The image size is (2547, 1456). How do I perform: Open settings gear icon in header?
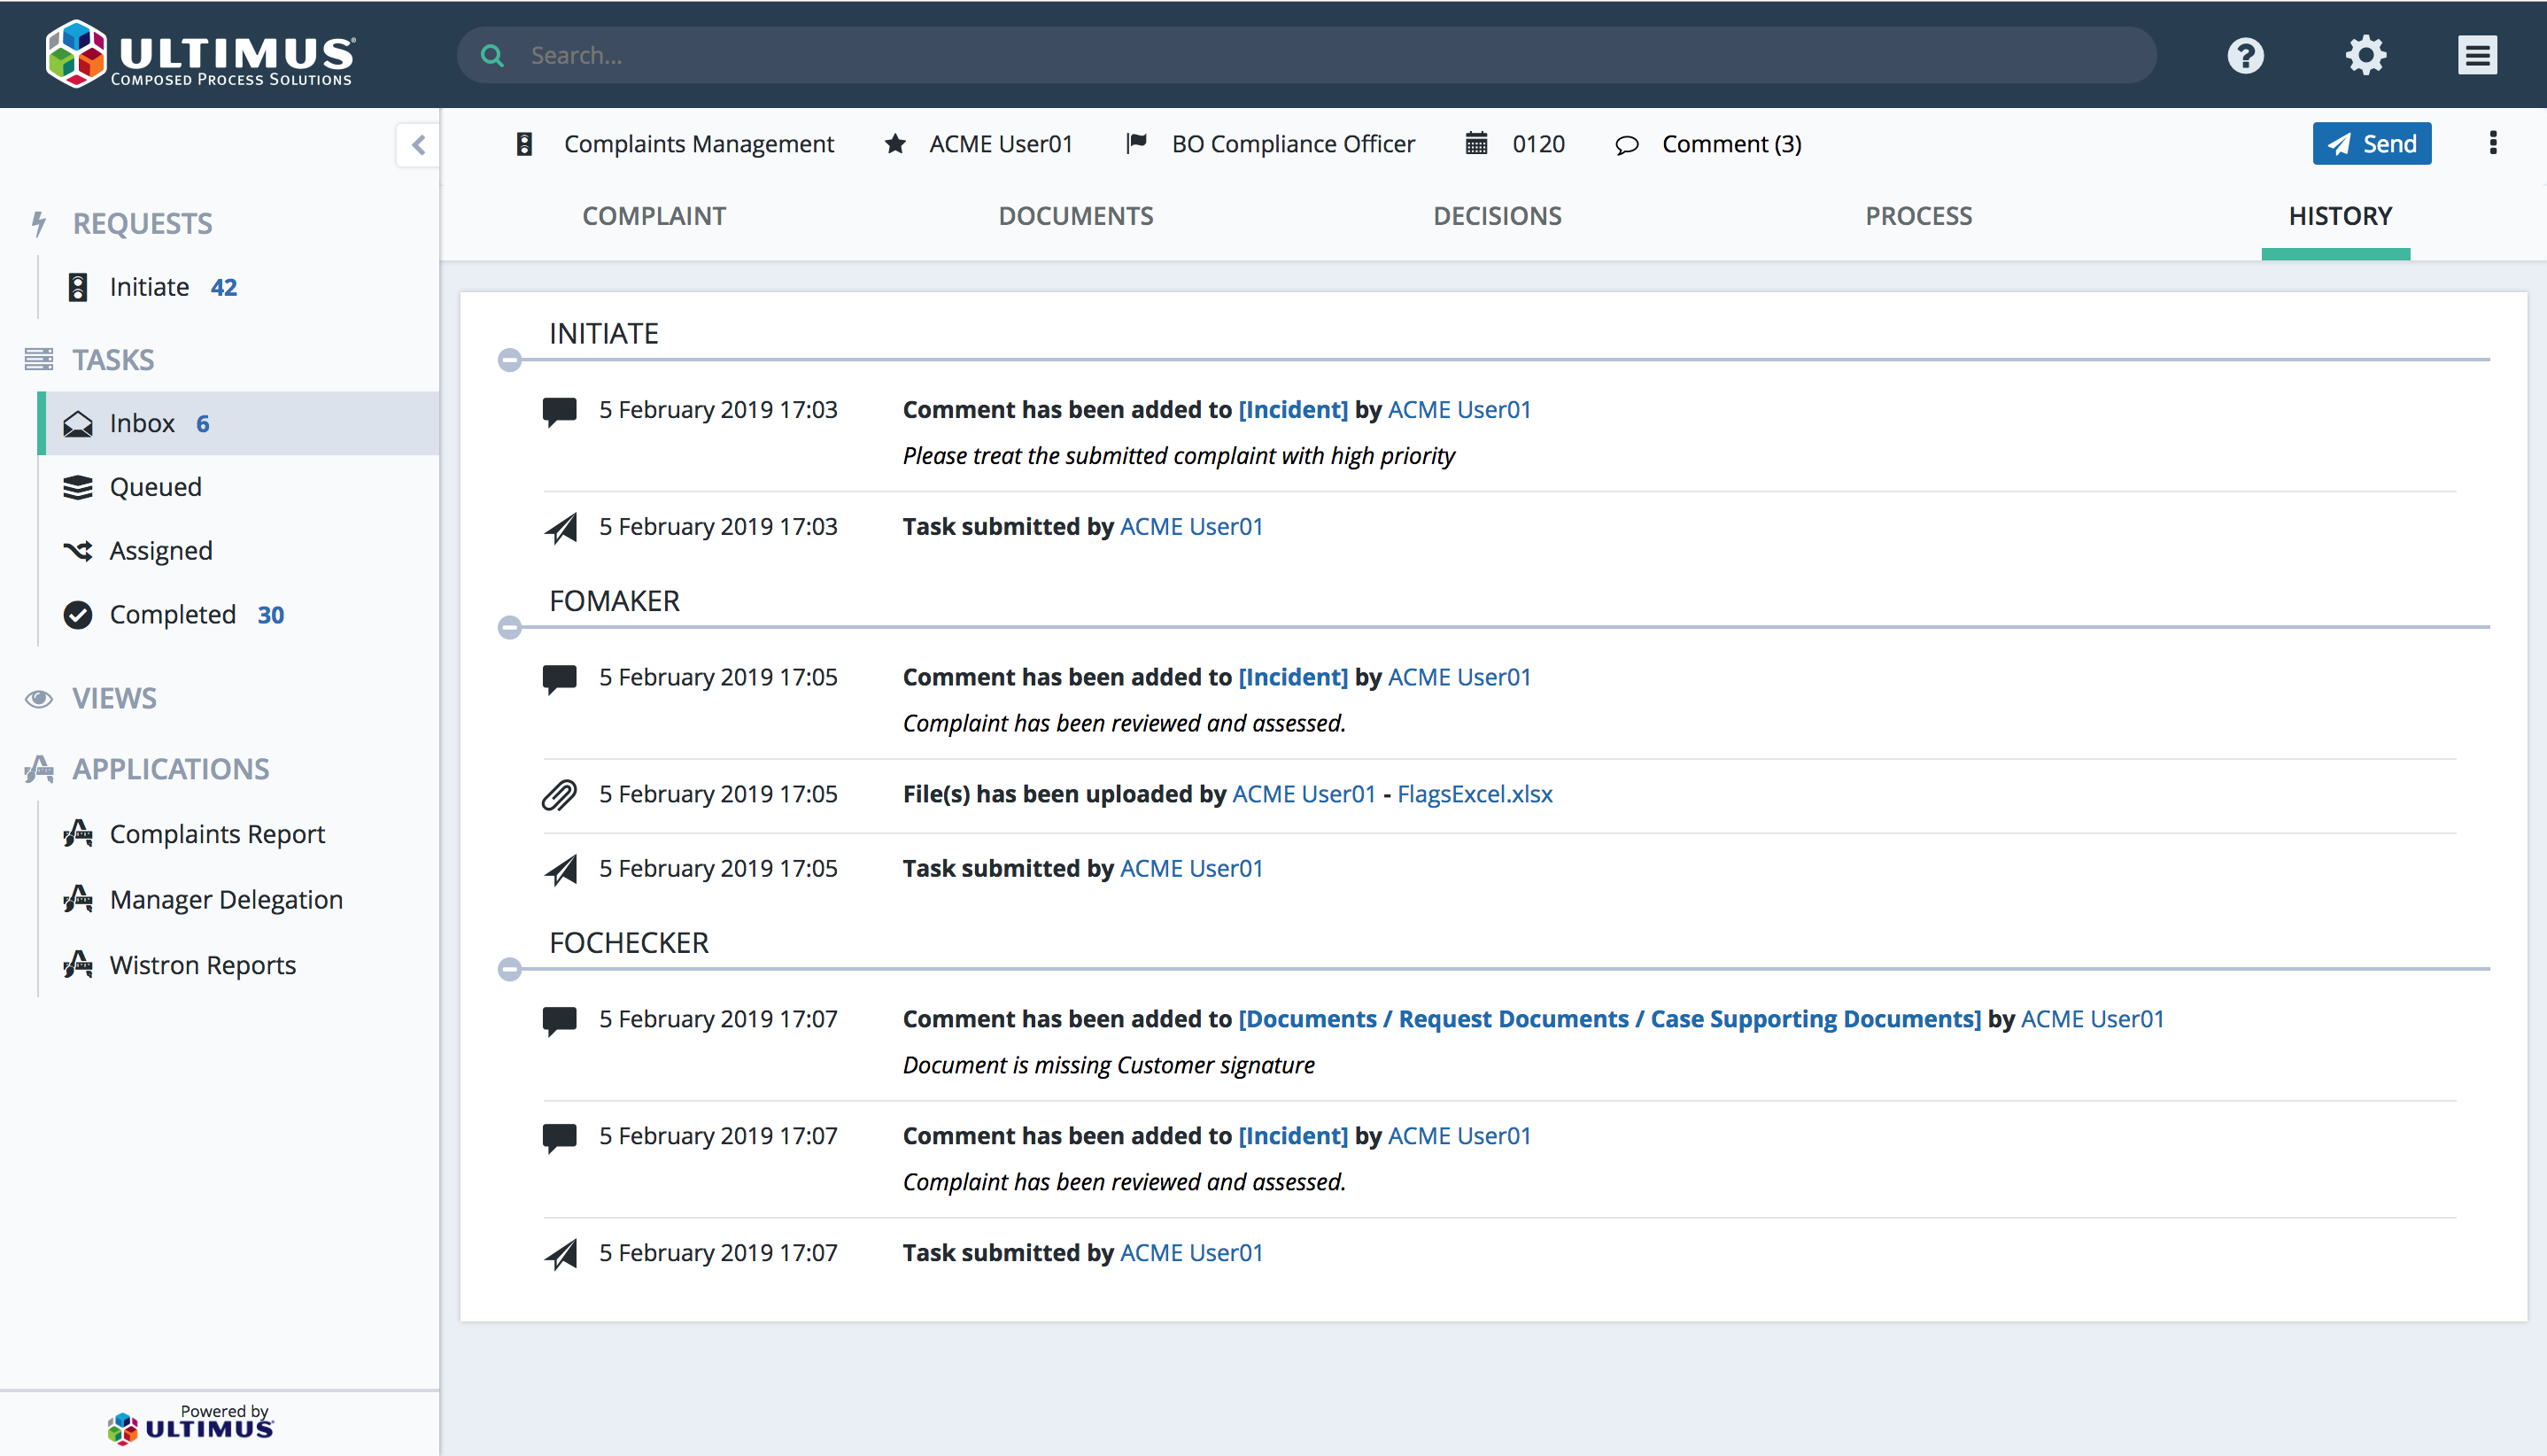tap(2366, 55)
